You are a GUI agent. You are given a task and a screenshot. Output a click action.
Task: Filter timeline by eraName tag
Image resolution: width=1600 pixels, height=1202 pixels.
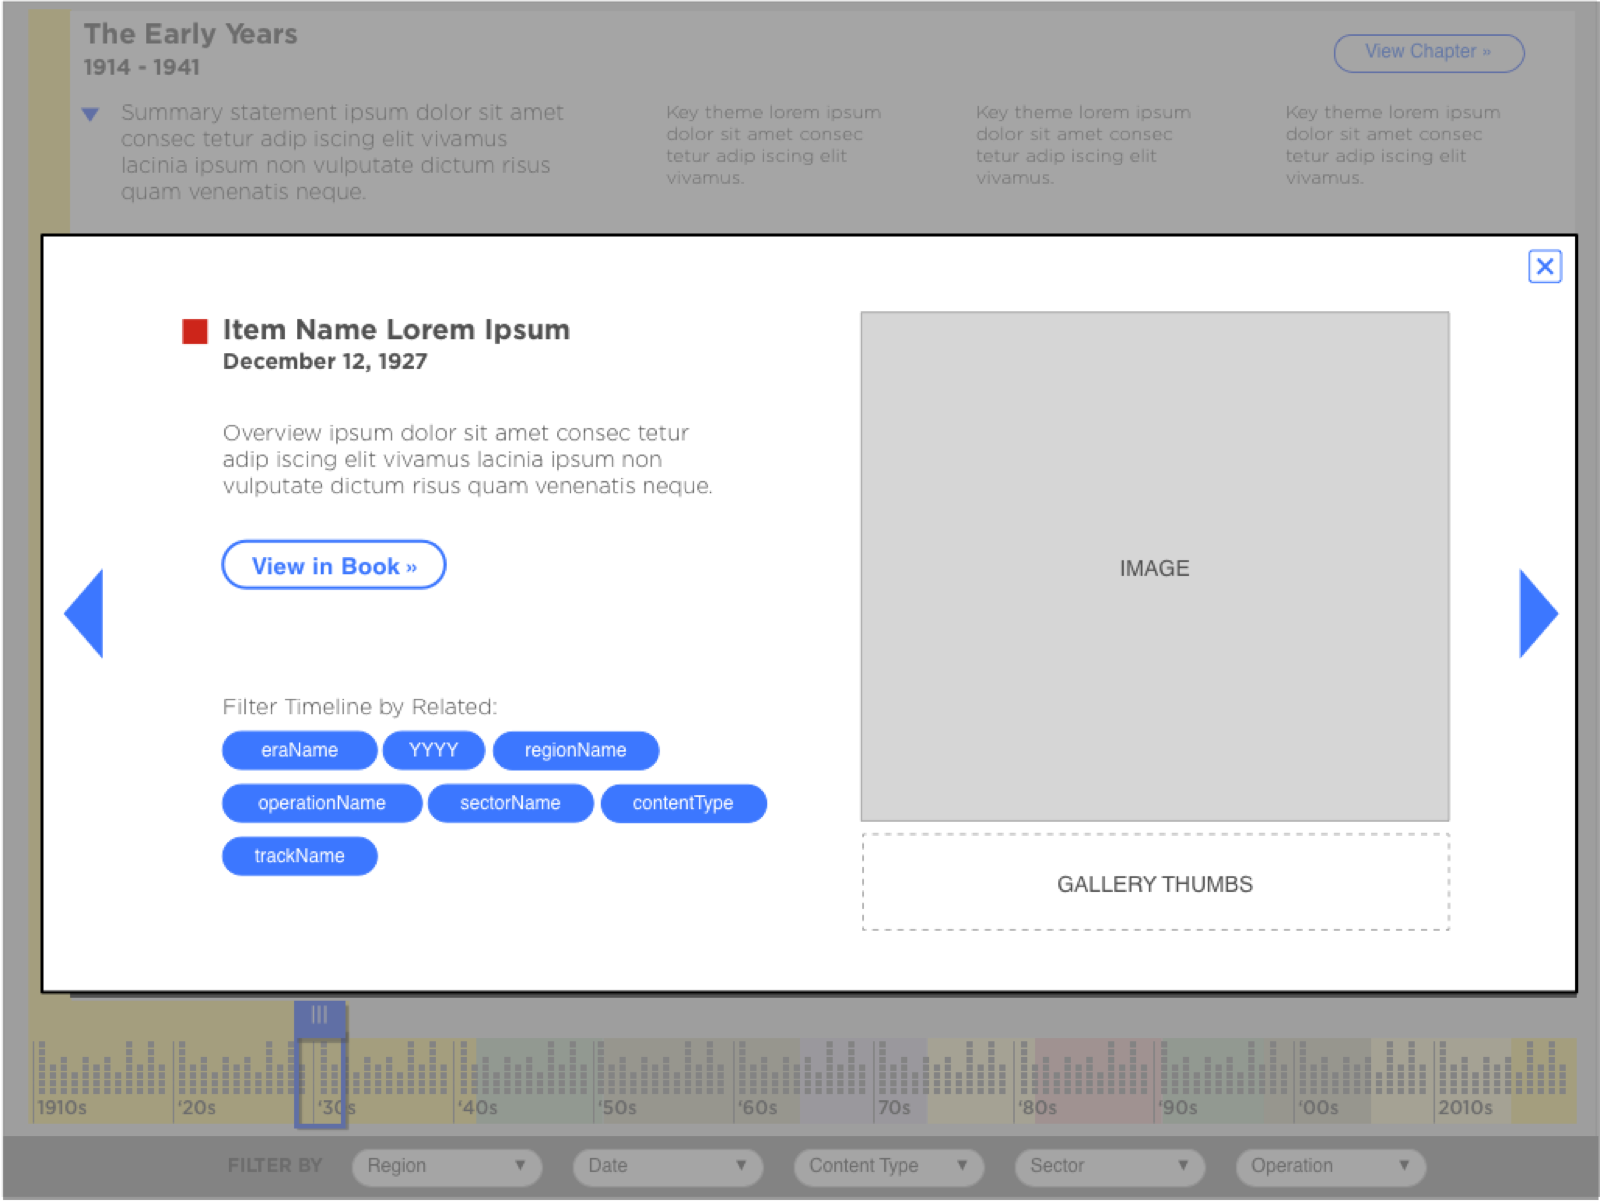point(299,750)
